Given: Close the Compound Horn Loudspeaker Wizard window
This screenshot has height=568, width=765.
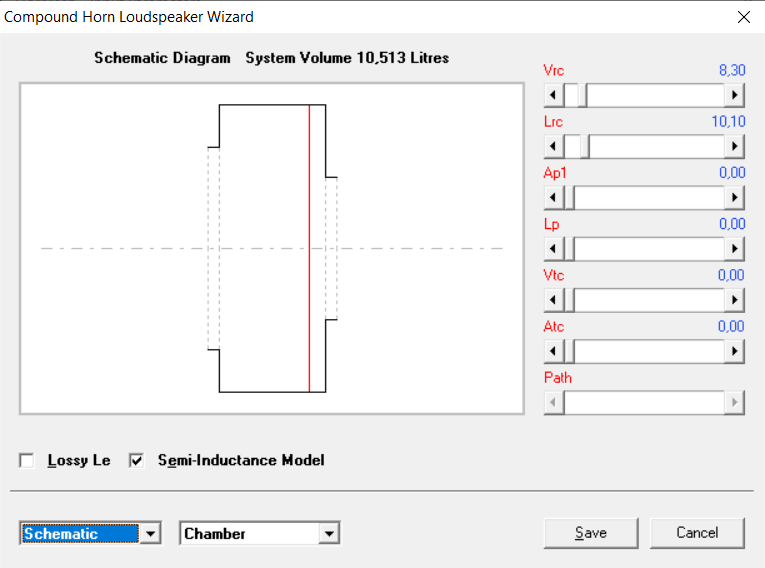Looking at the screenshot, I should pyautogui.click(x=744, y=17).
